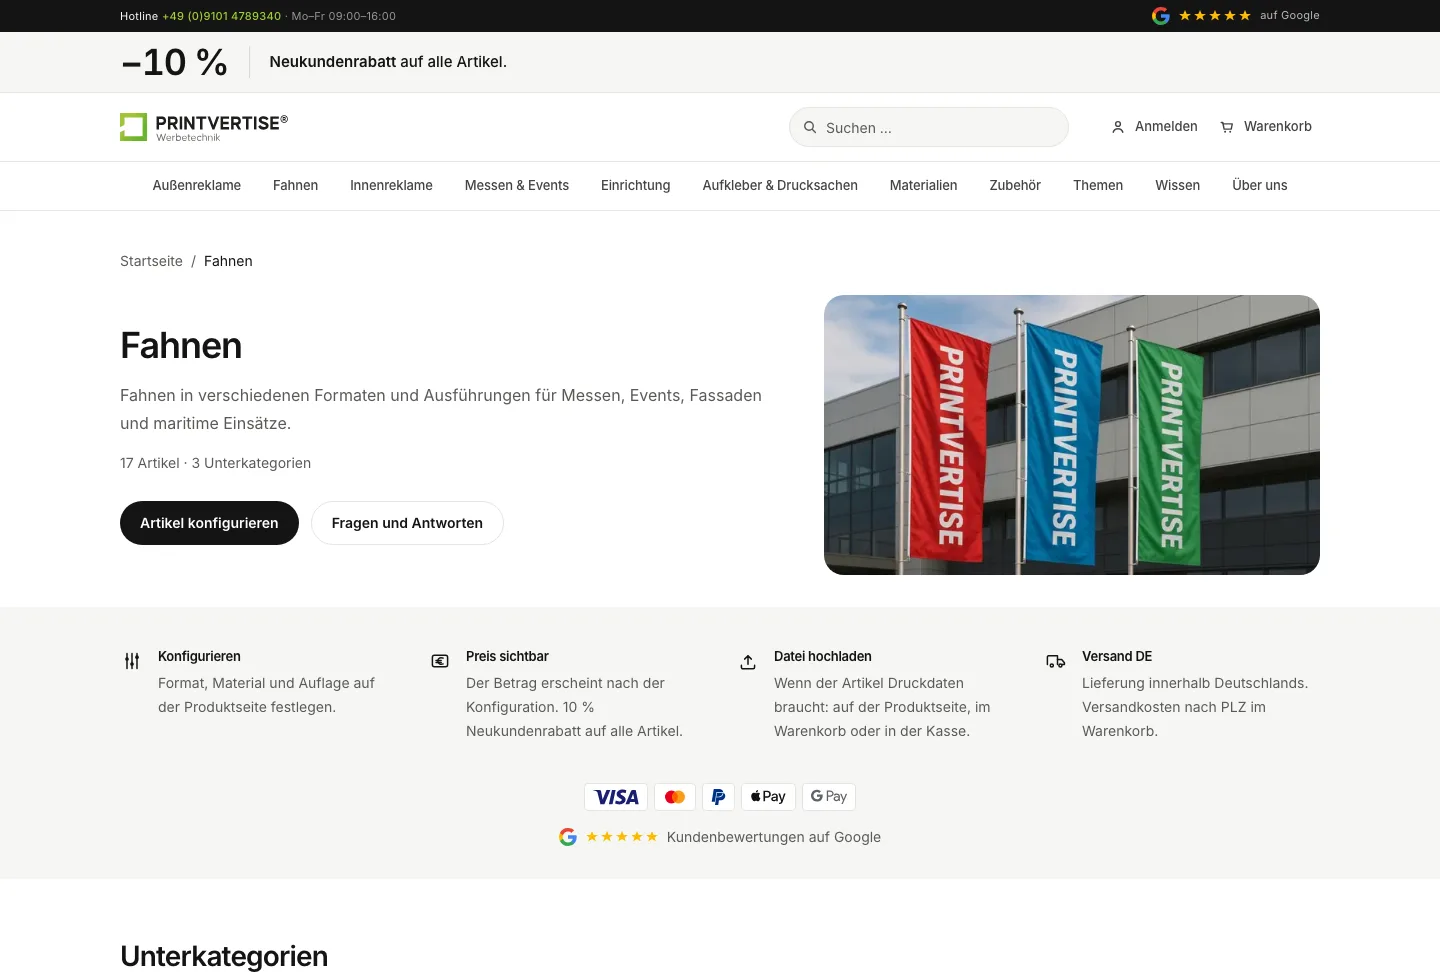
Task: Call the hotline number link
Action: click(222, 16)
